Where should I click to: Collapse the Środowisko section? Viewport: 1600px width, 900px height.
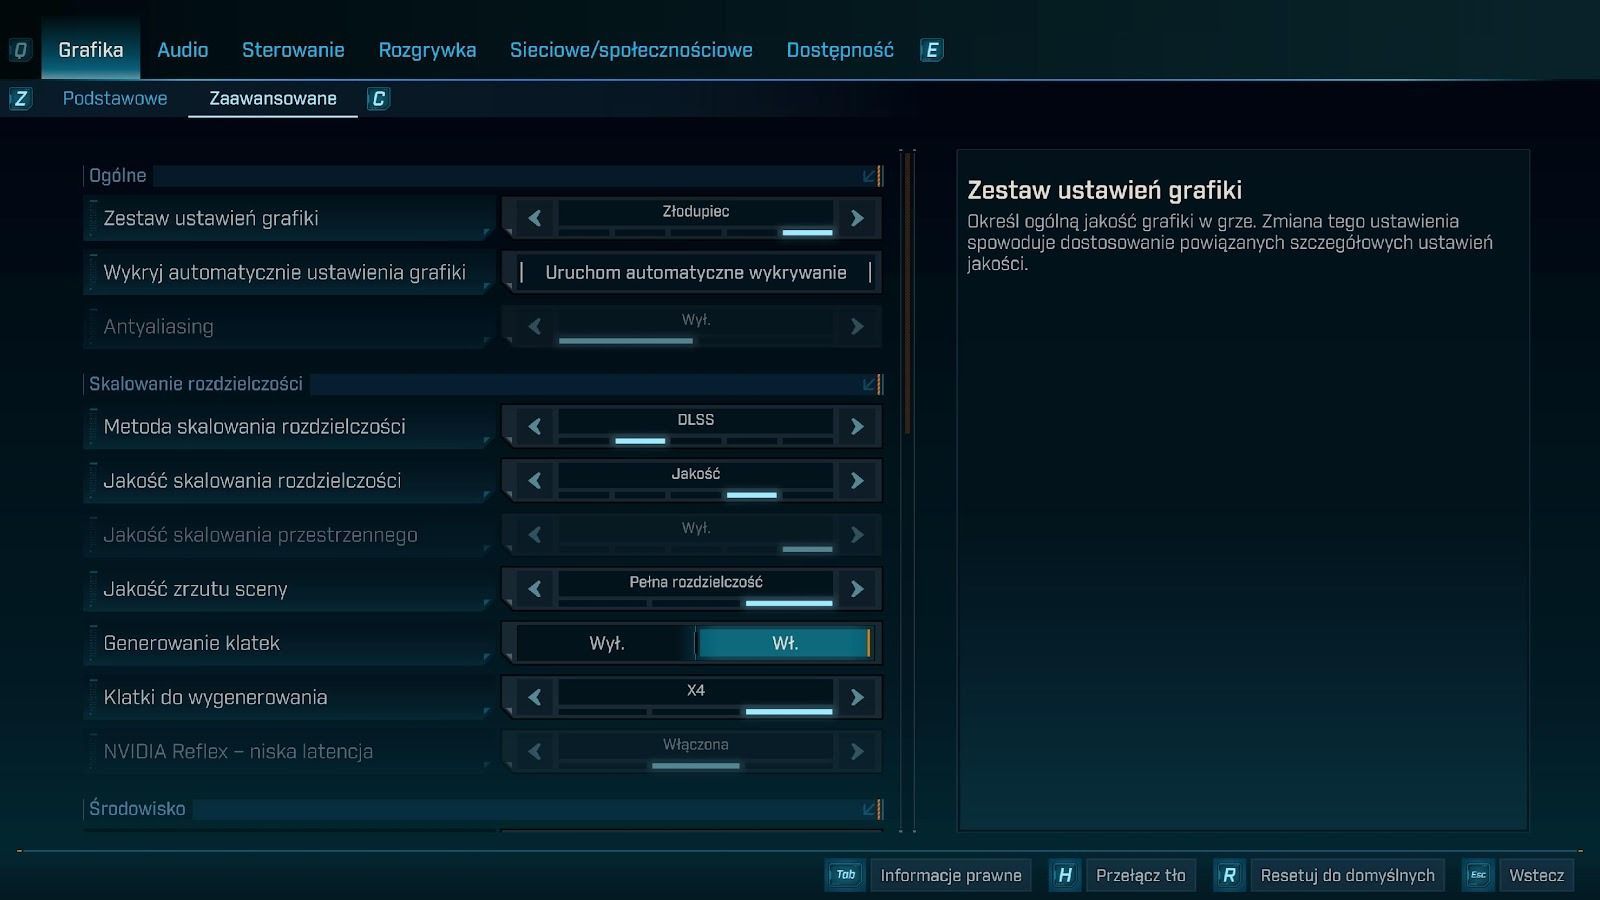pyautogui.click(x=870, y=809)
